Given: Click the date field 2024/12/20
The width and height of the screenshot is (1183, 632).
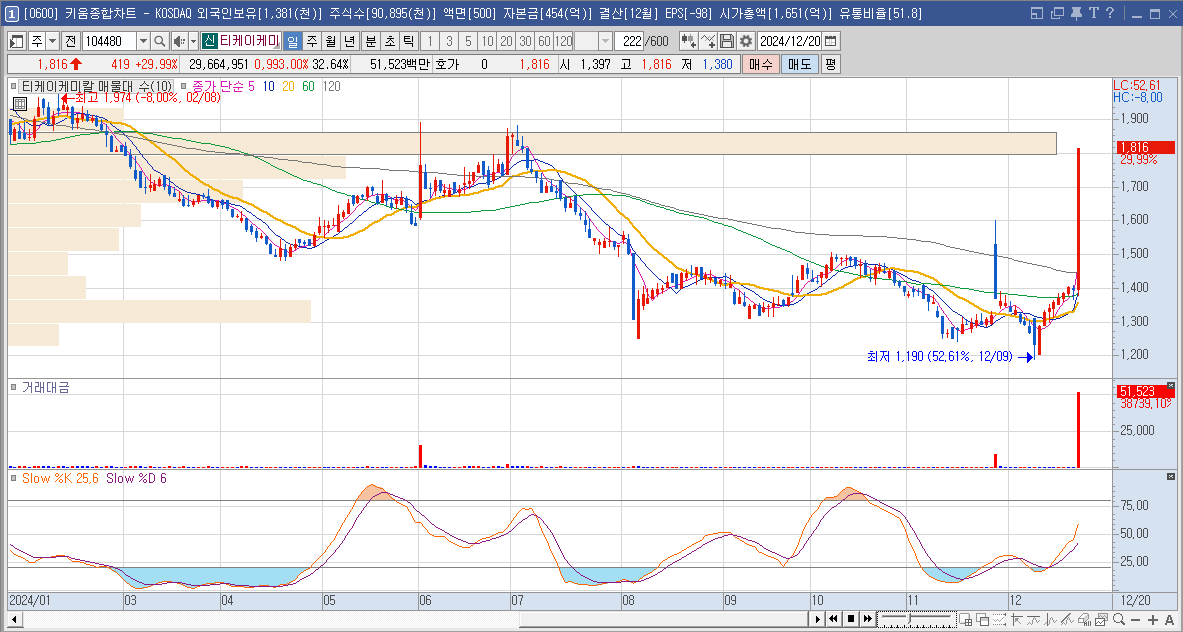Looking at the screenshot, I should 789,41.
